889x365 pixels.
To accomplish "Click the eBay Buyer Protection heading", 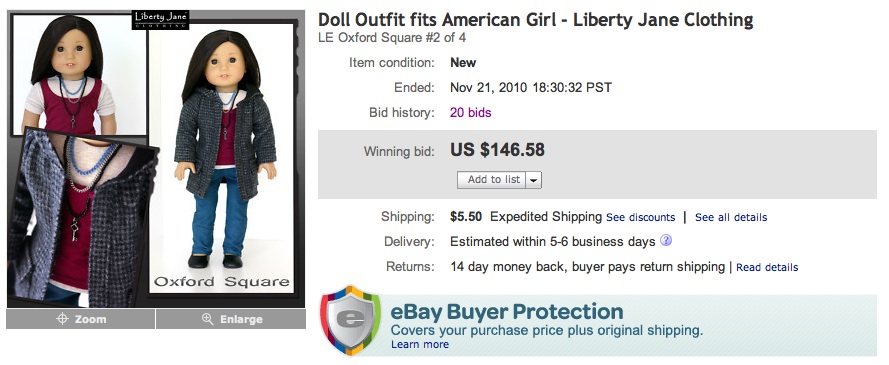I will coord(507,312).
